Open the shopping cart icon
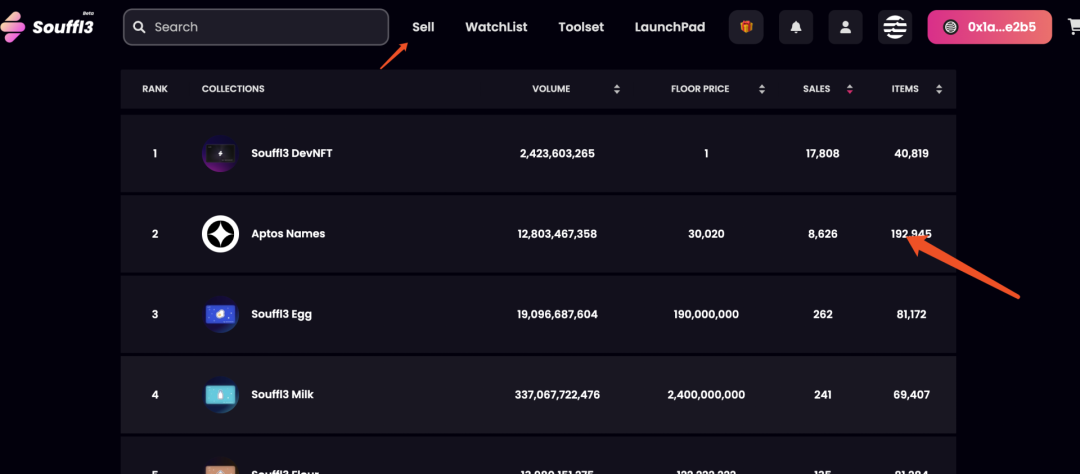 pyautogui.click(x=1073, y=27)
